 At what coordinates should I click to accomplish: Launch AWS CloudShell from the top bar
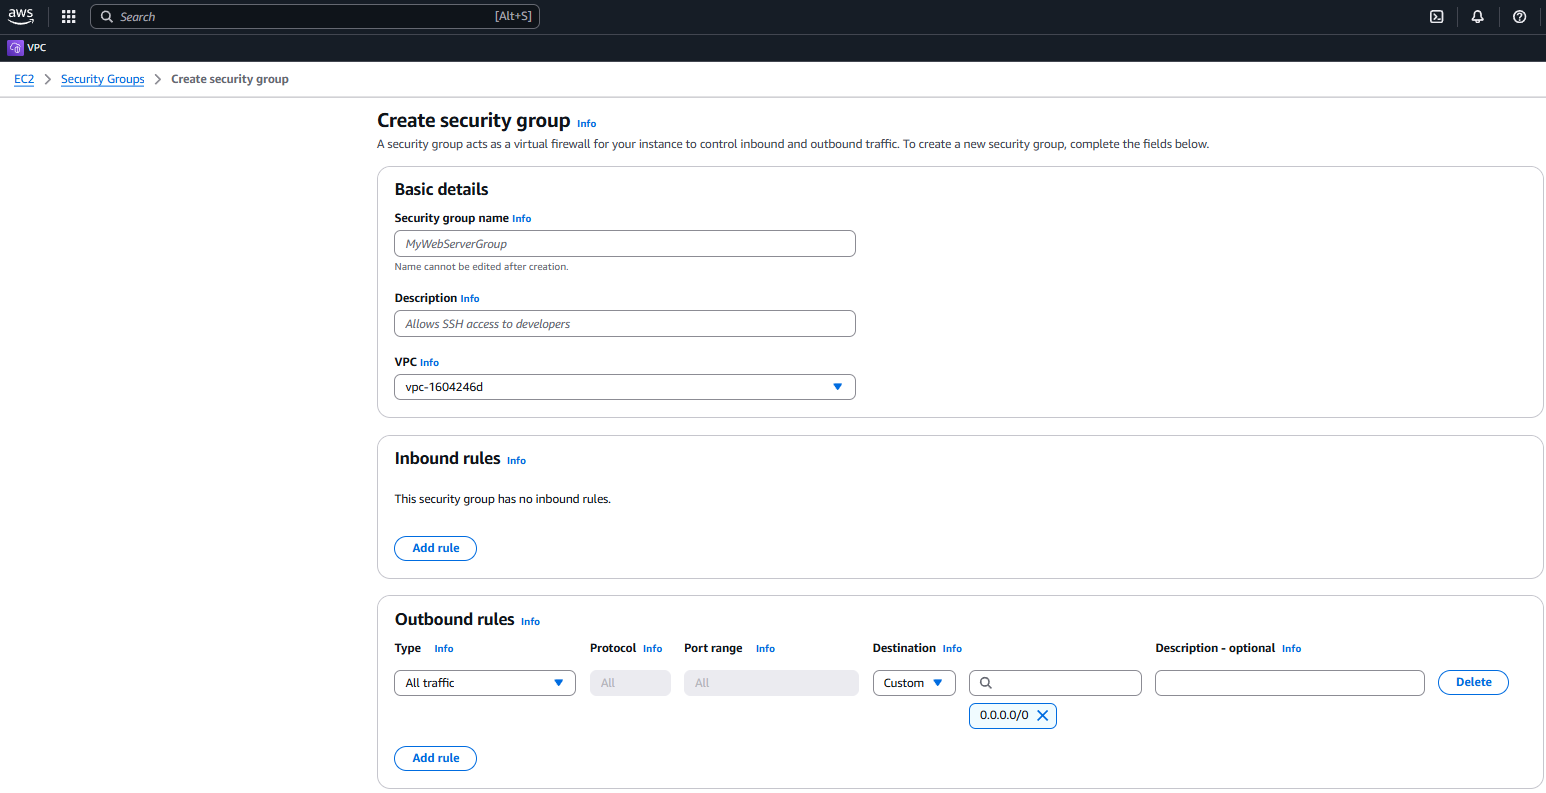(x=1437, y=16)
